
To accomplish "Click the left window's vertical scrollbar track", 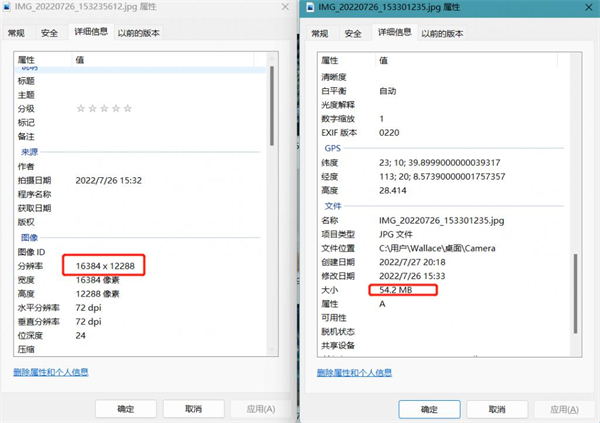I will (270, 250).
